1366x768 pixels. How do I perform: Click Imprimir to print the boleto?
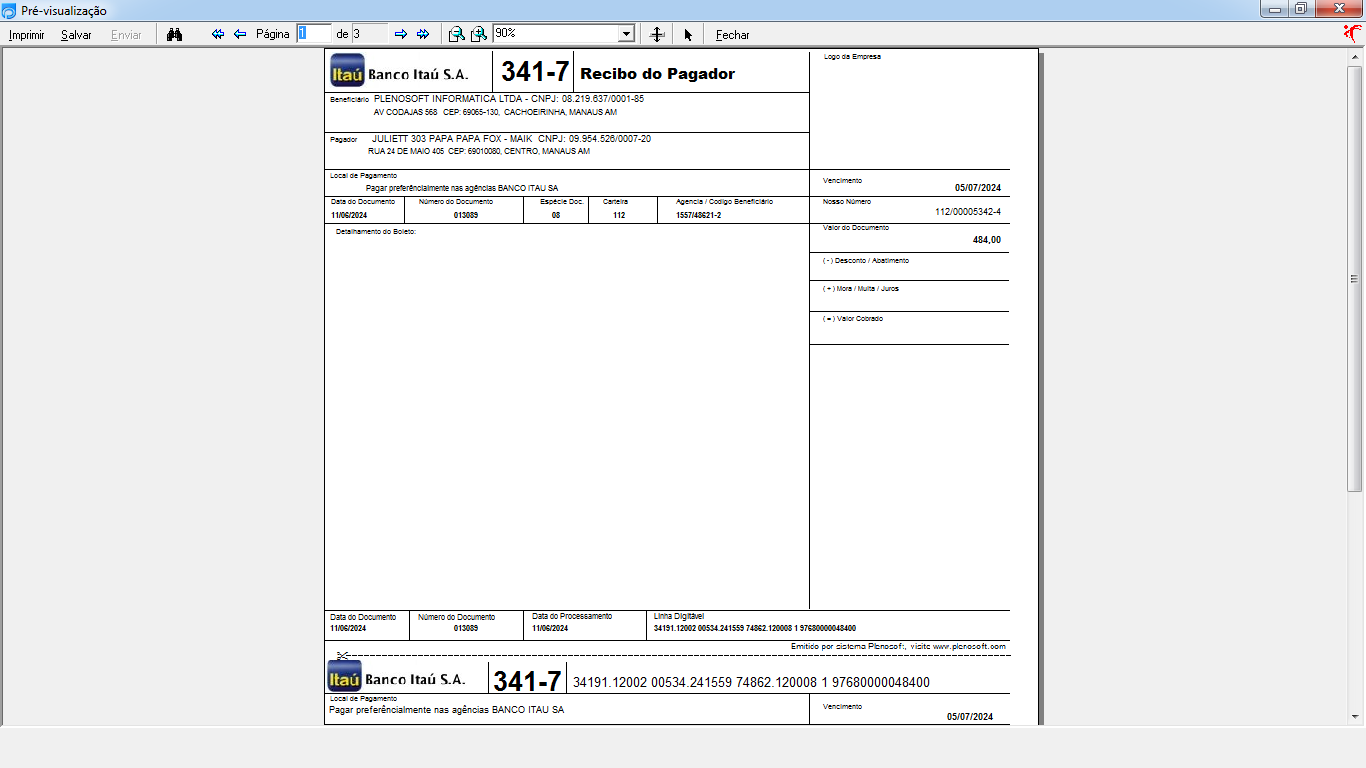pyautogui.click(x=27, y=35)
